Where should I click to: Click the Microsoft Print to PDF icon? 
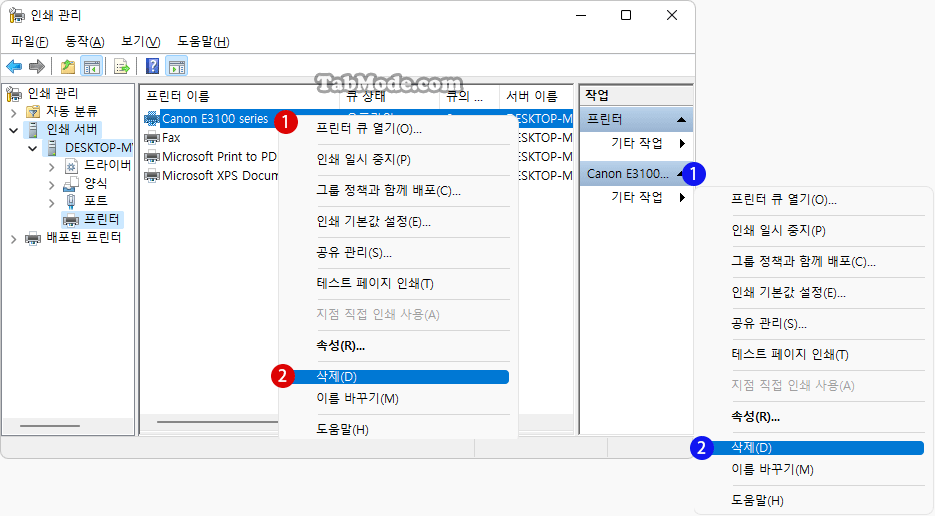pos(152,157)
